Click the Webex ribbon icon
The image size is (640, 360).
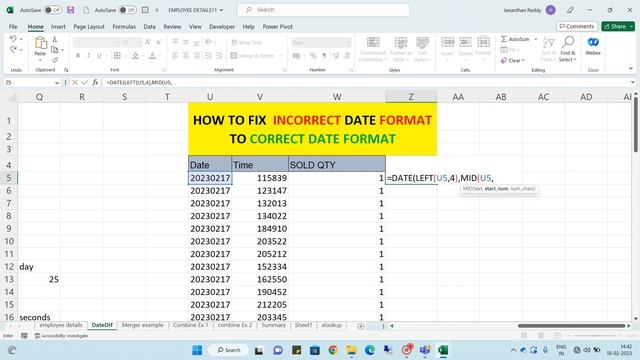click(x=593, y=46)
